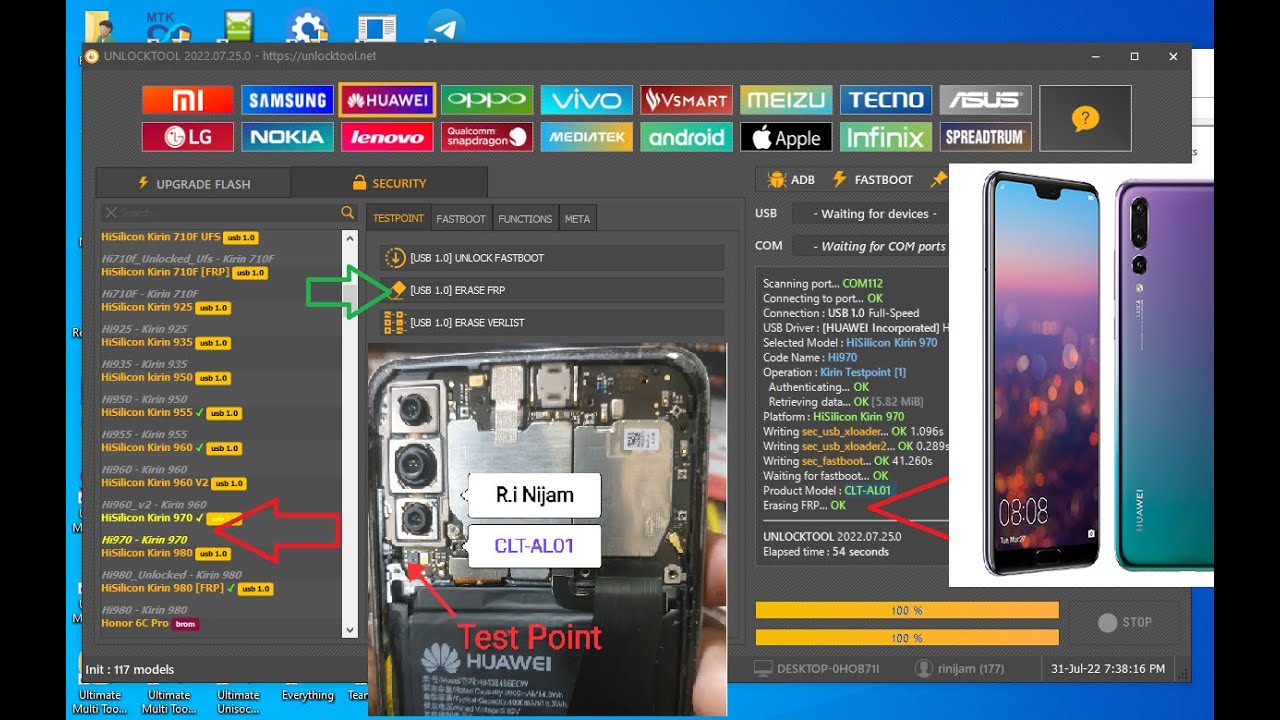Click the Product Model CLT-AL01 log line
The image size is (1280, 720).
tap(827, 491)
